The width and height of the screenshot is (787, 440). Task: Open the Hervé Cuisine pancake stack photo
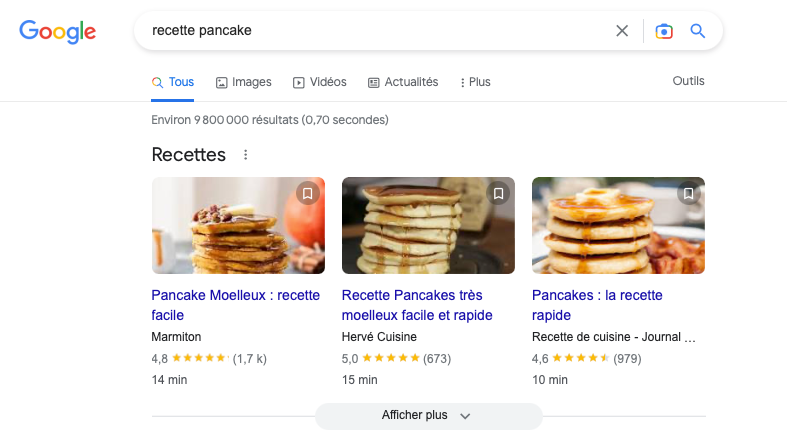(x=428, y=225)
